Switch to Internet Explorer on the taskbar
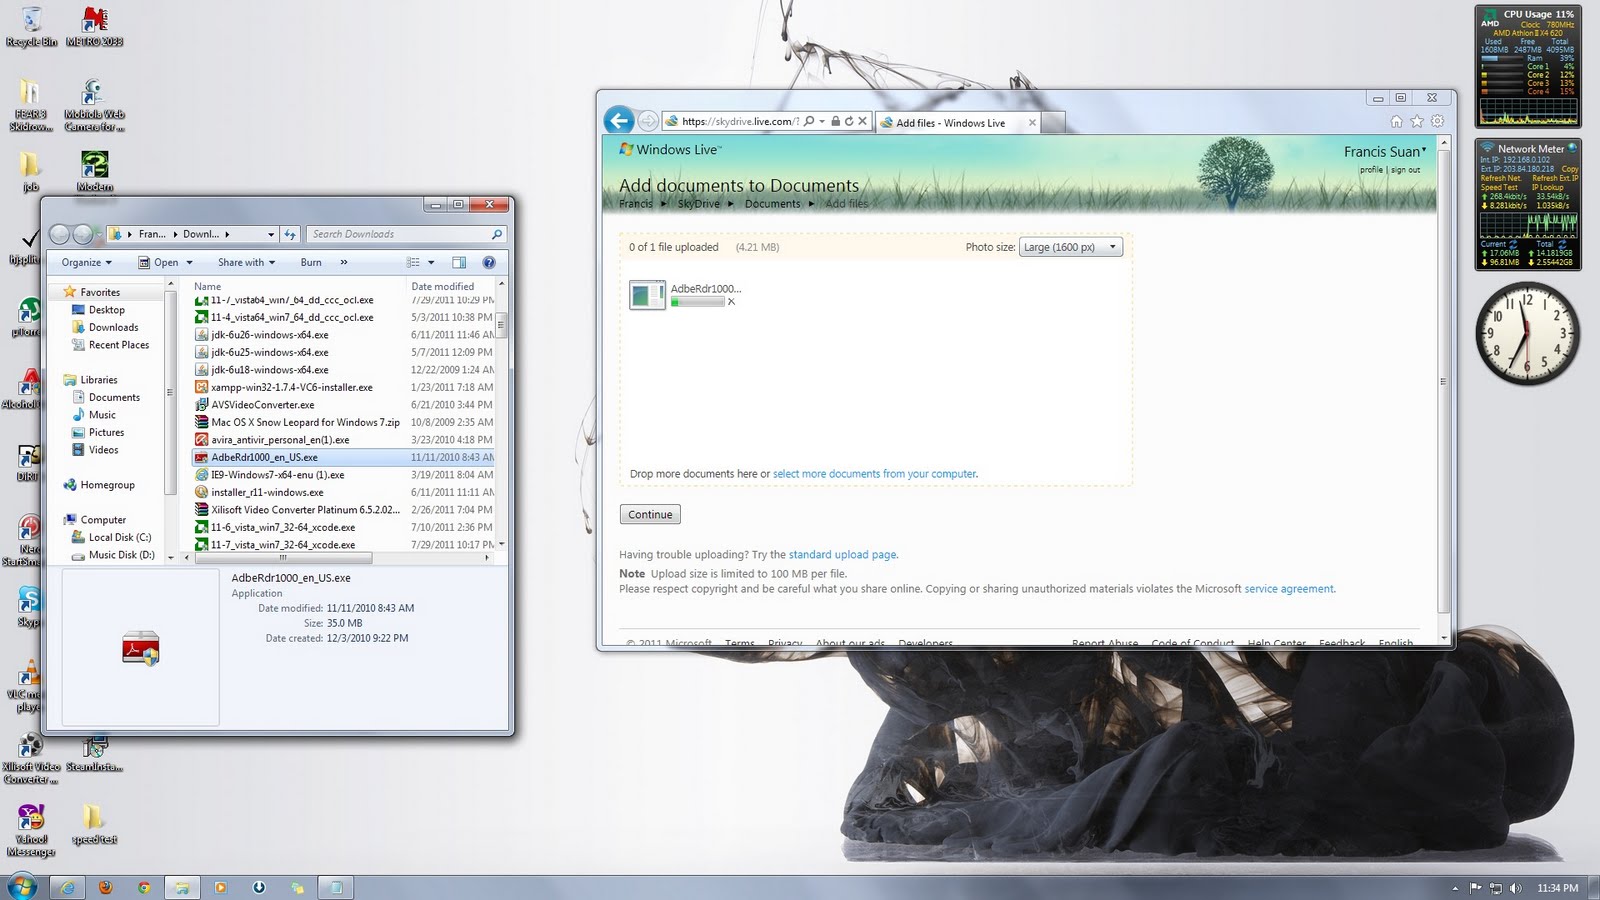 (x=67, y=887)
